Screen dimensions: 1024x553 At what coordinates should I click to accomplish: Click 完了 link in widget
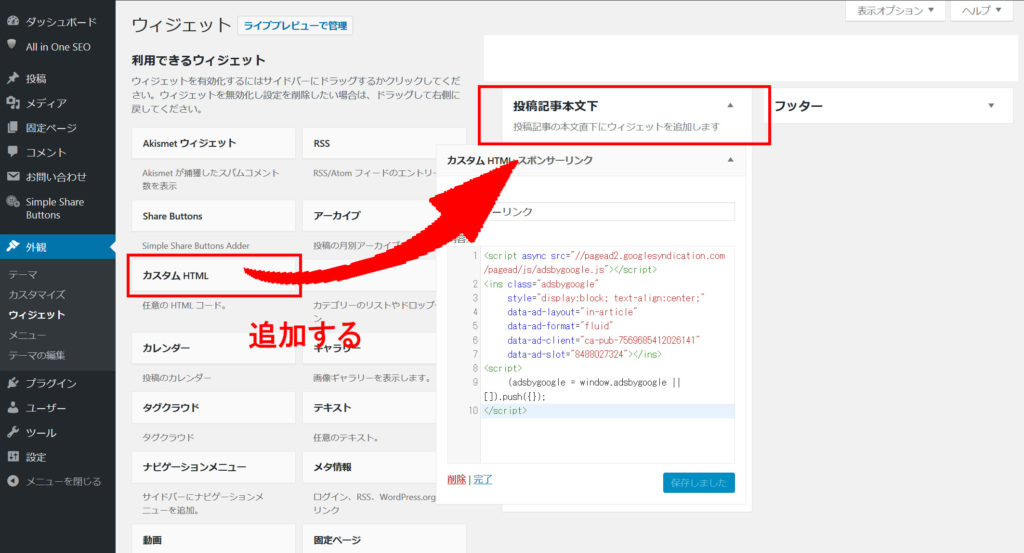[x=483, y=479]
